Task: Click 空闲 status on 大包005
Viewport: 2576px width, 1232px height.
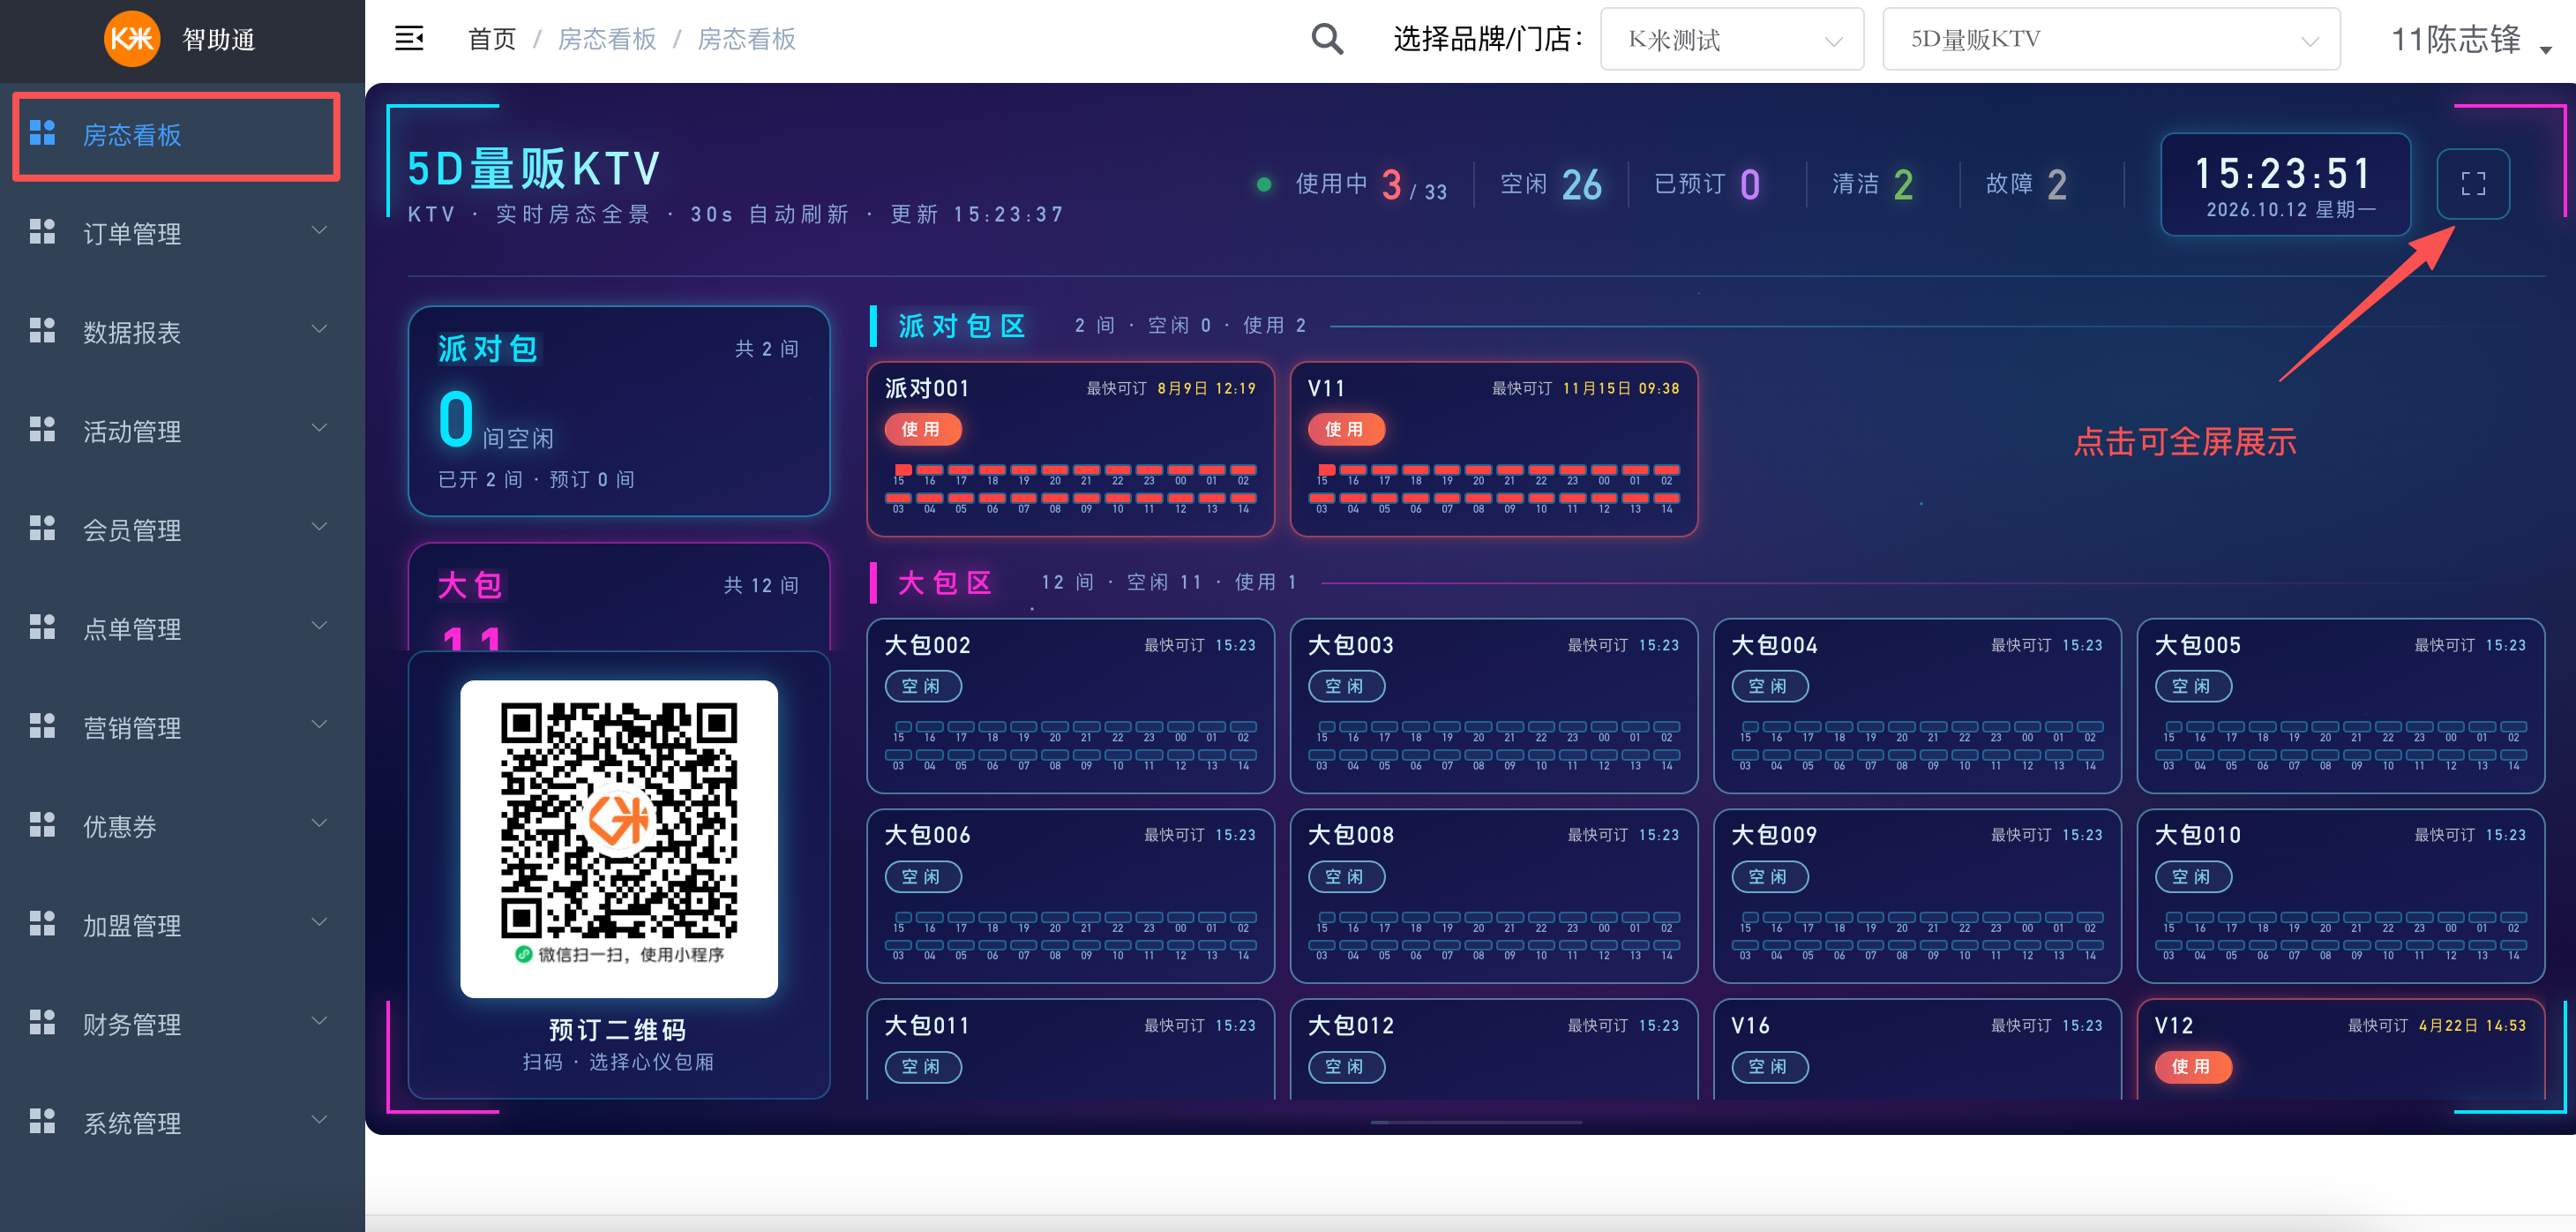Action: 2193,686
